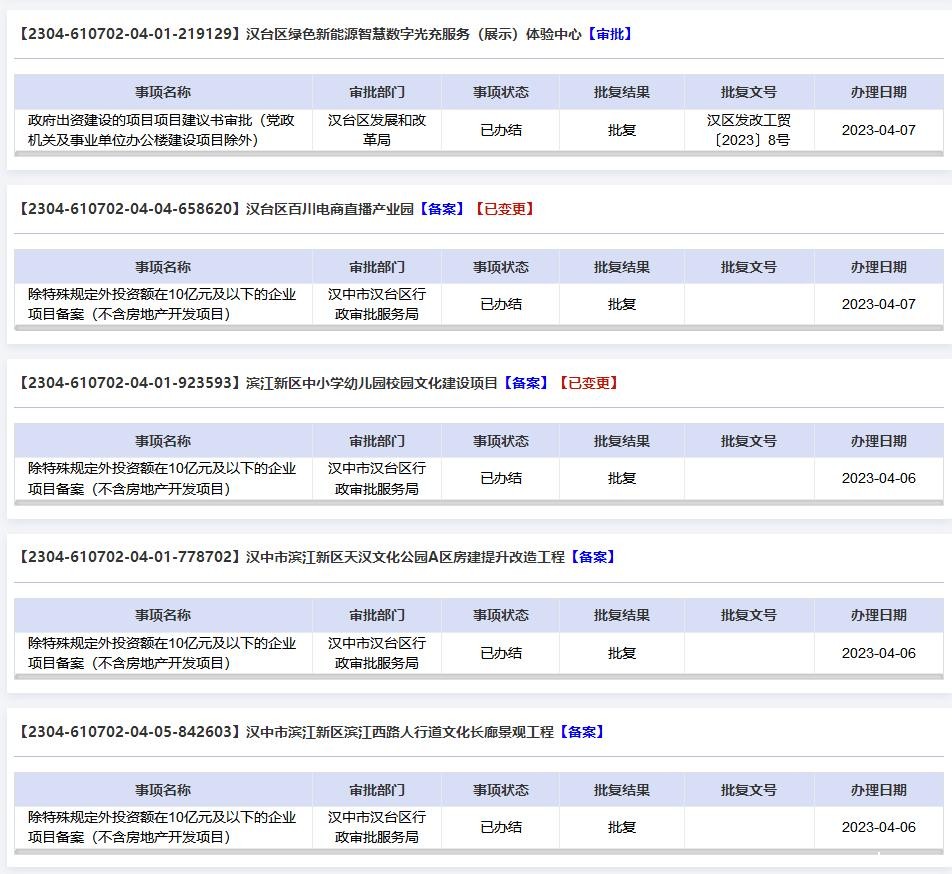This screenshot has width=952, height=874.
Task: Click 【已变更】 tag next to 百川电商直播产业园
Action: 505,209
